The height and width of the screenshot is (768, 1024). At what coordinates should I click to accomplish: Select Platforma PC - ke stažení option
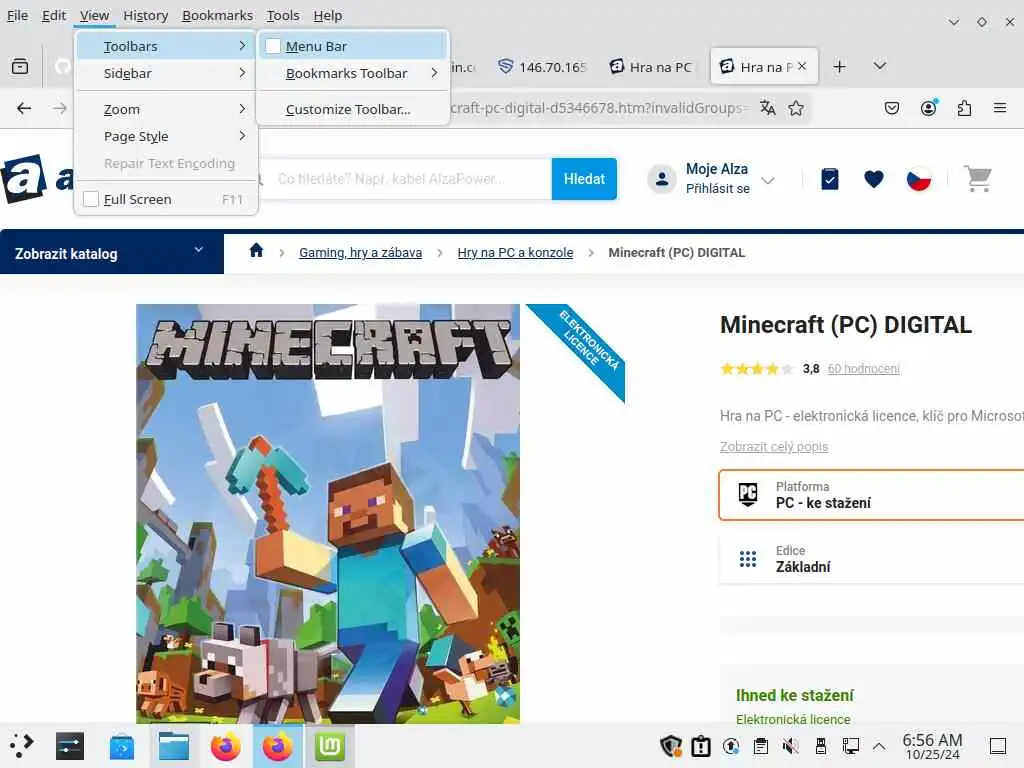coord(871,495)
